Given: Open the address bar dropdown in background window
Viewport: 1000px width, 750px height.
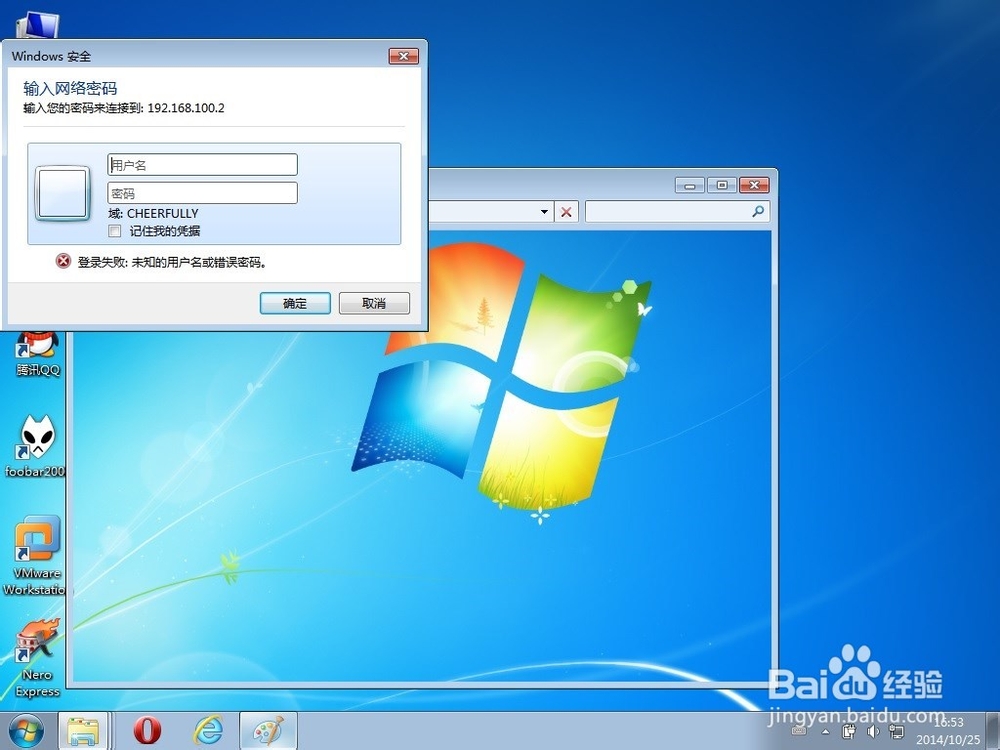Looking at the screenshot, I should (545, 212).
